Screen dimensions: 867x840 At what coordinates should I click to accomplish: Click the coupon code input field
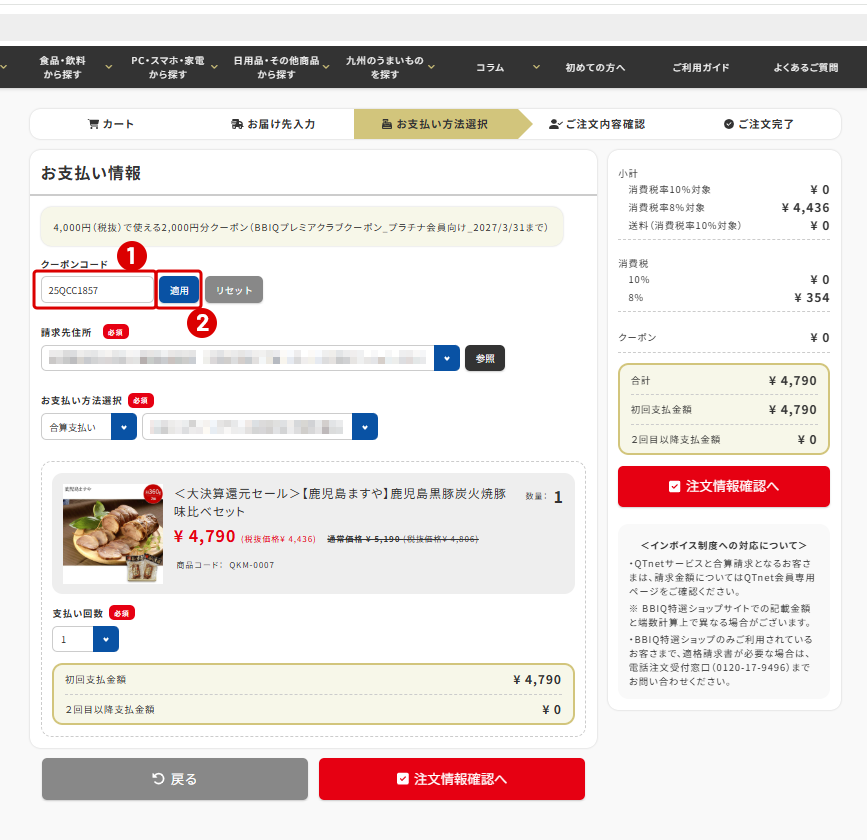97,290
